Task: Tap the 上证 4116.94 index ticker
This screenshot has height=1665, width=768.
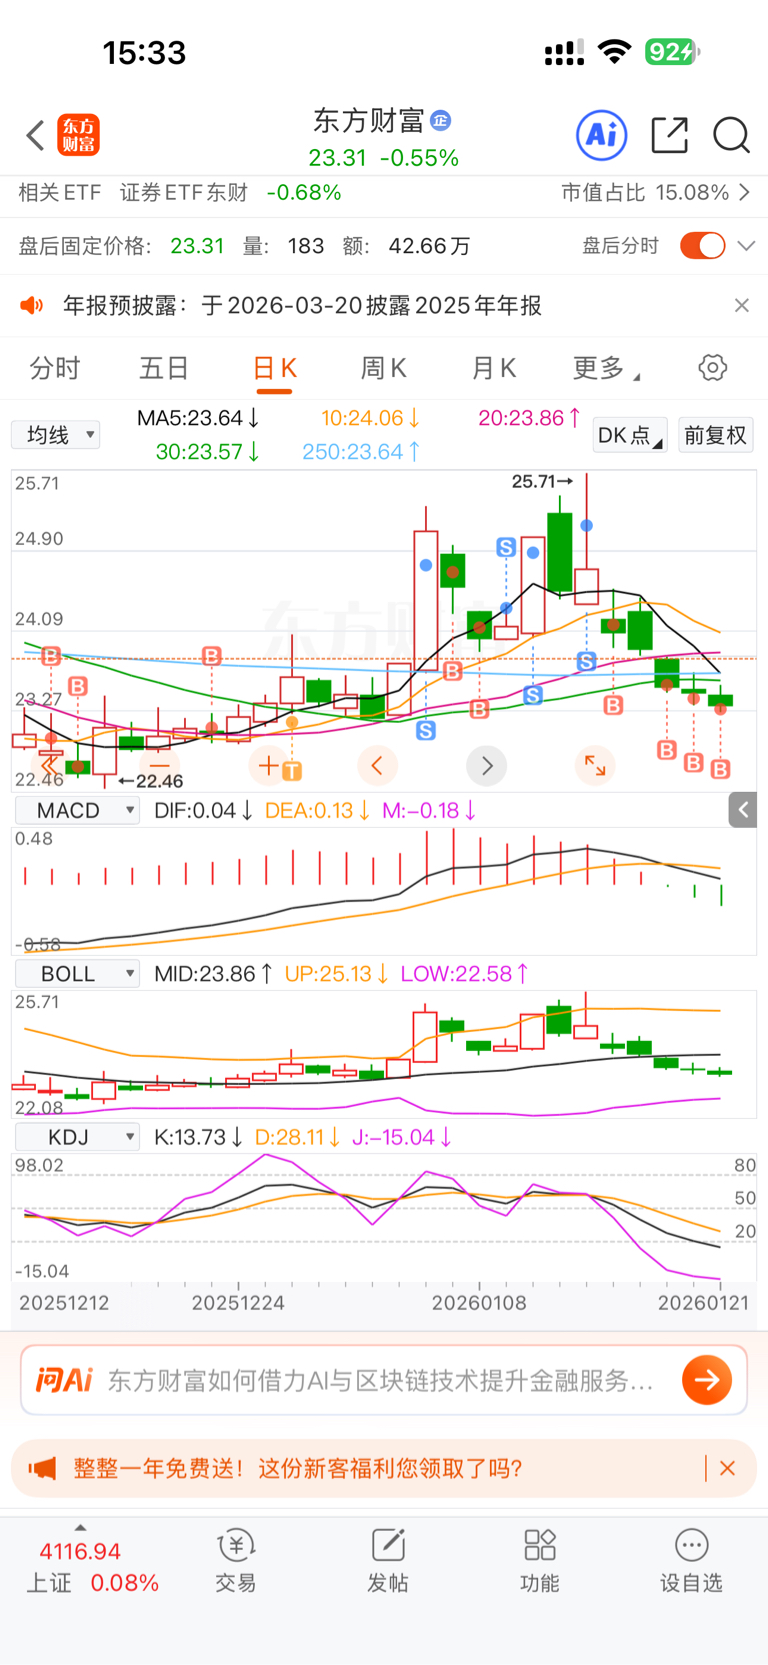Action: pos(92,1567)
